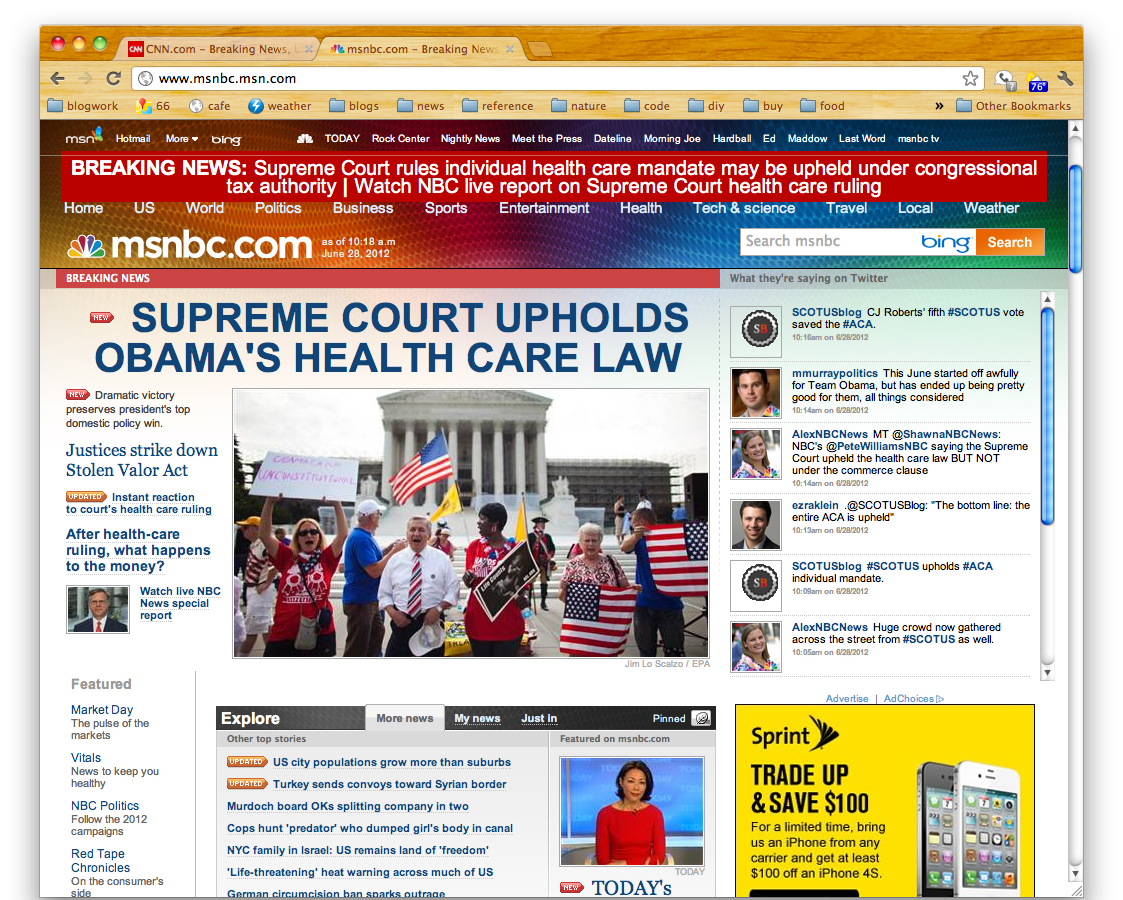Show hidden bookmarks with the overflow chevron
Image resolution: width=1123 pixels, height=900 pixels.
(x=939, y=106)
